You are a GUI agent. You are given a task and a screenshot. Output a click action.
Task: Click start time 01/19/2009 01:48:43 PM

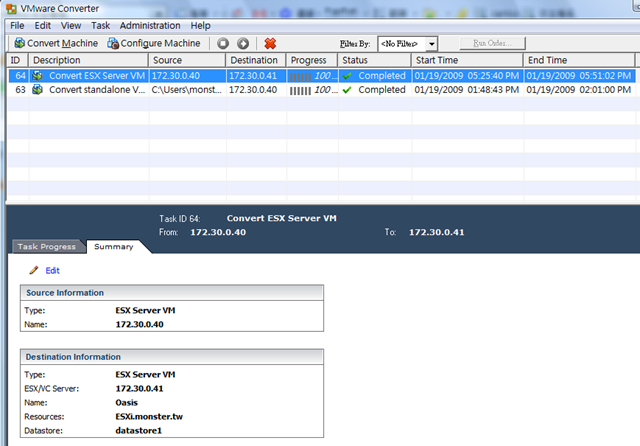(467, 90)
